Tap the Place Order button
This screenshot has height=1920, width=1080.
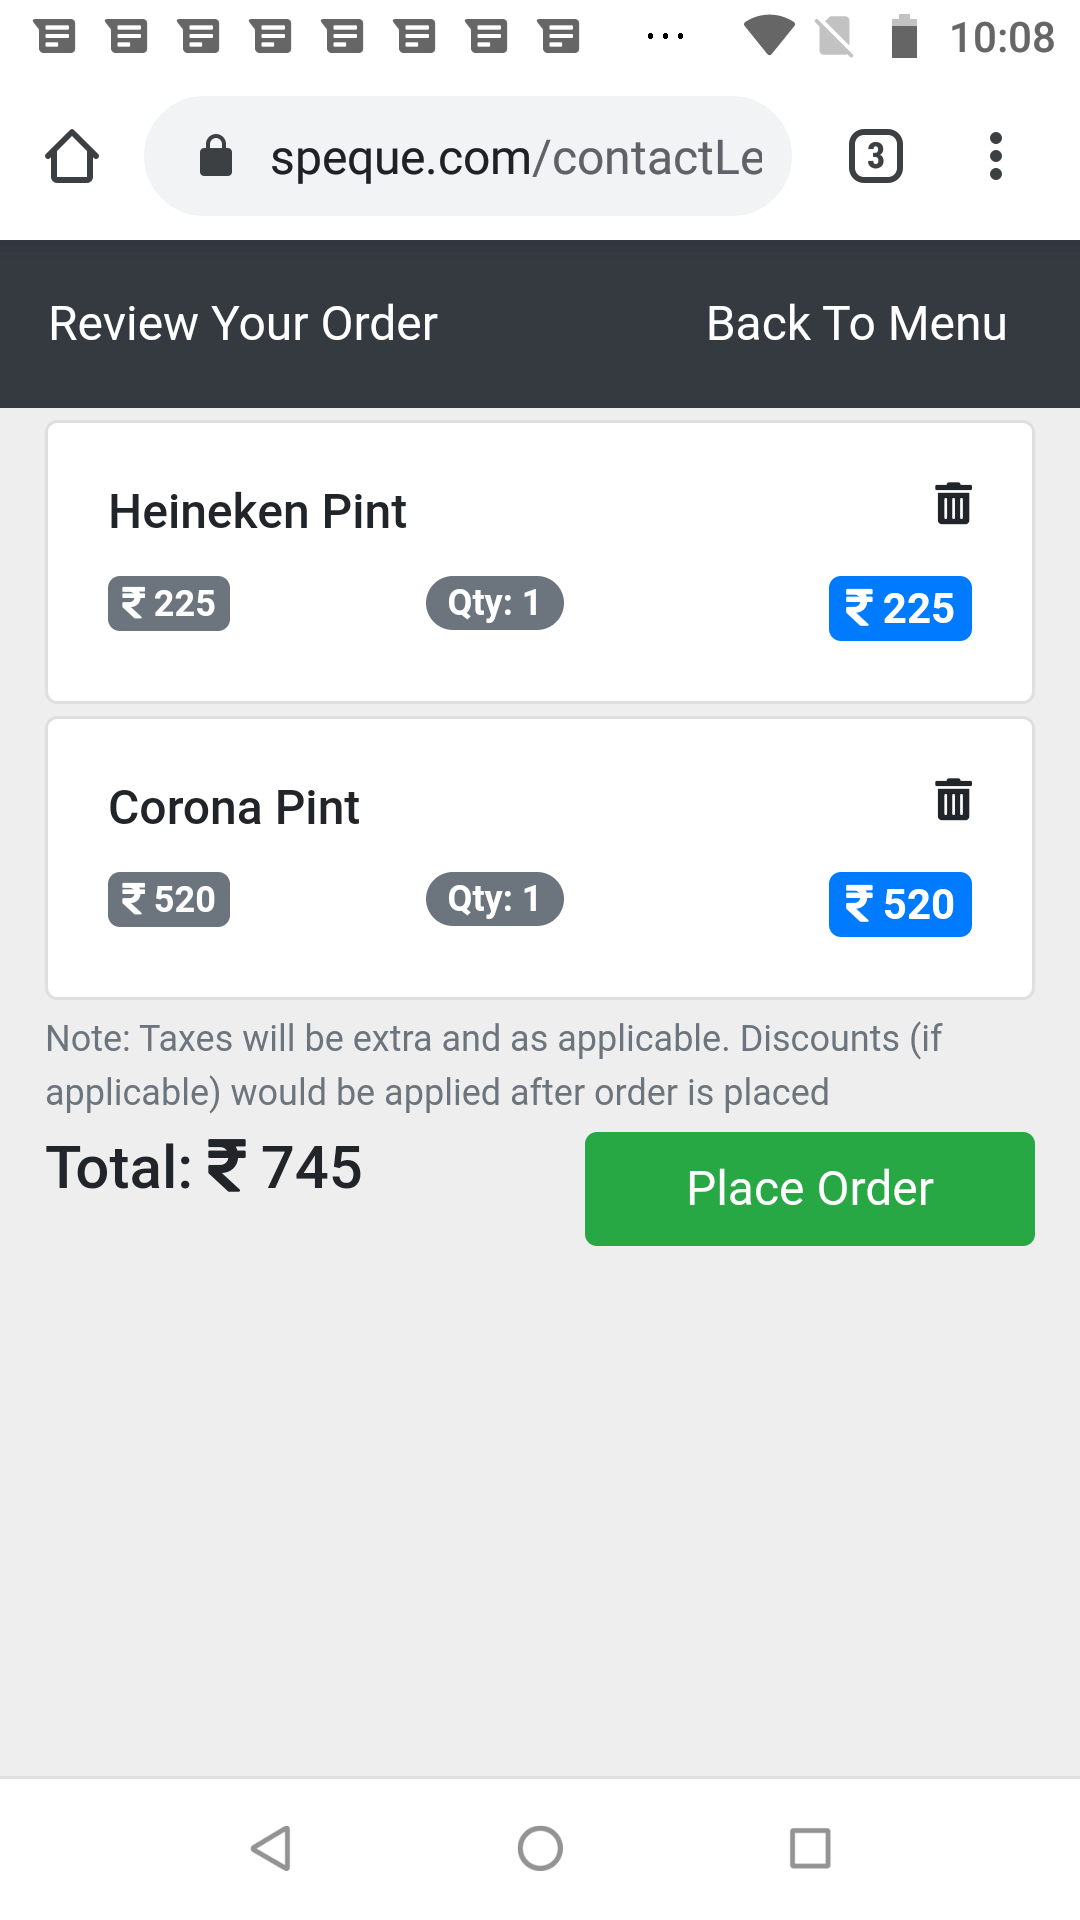(809, 1188)
